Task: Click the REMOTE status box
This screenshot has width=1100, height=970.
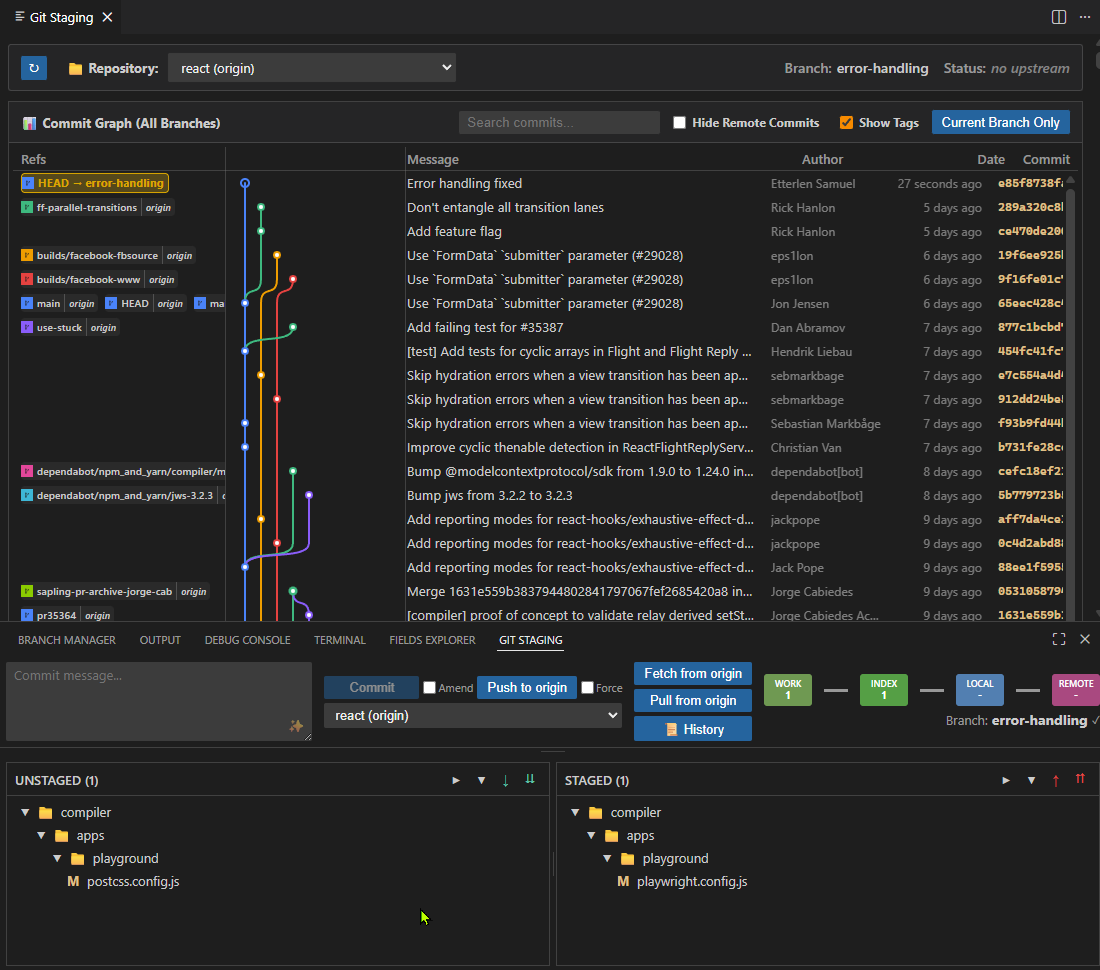Action: point(1075,689)
